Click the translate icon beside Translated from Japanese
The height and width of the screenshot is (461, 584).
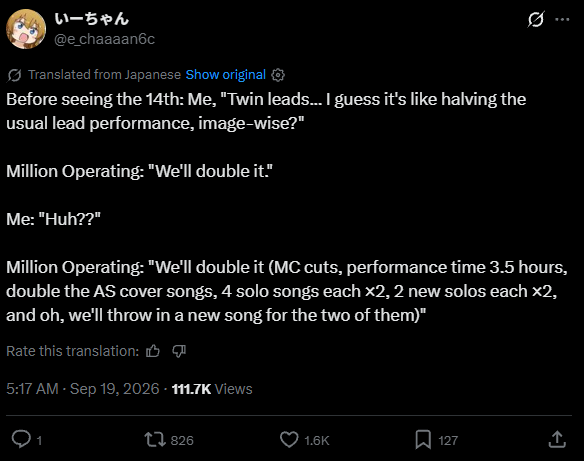[15, 75]
